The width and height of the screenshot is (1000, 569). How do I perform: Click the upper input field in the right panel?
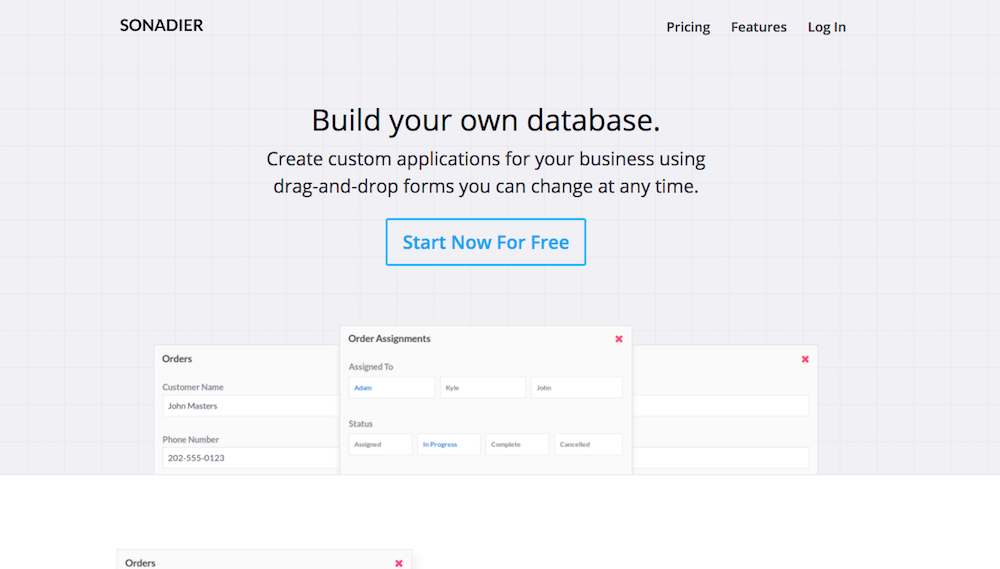[x=720, y=406]
